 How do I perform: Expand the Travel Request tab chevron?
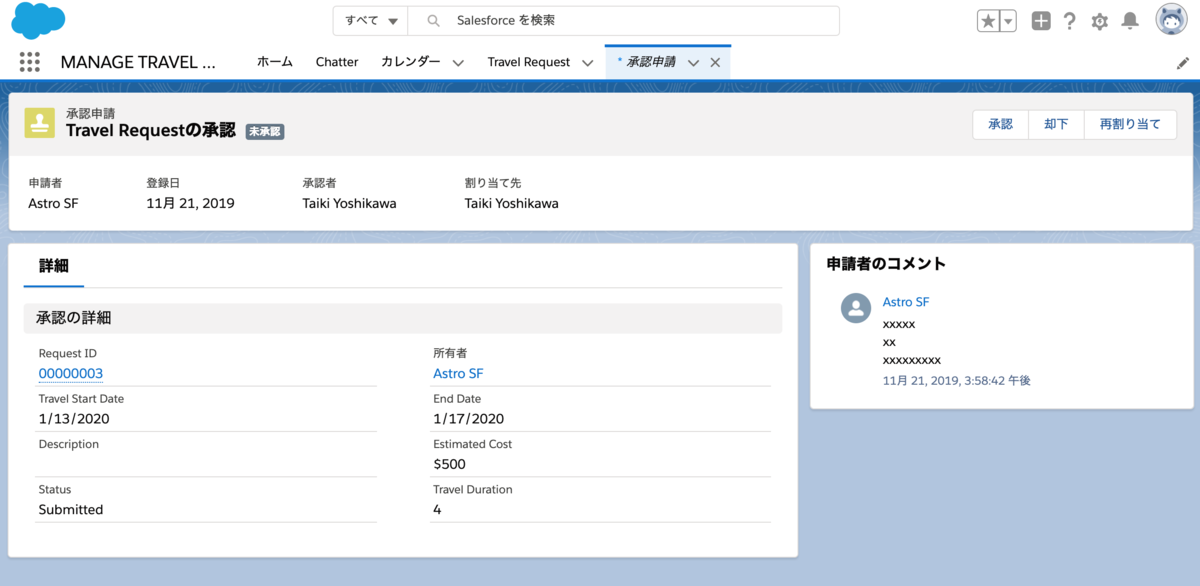pyautogui.click(x=588, y=63)
